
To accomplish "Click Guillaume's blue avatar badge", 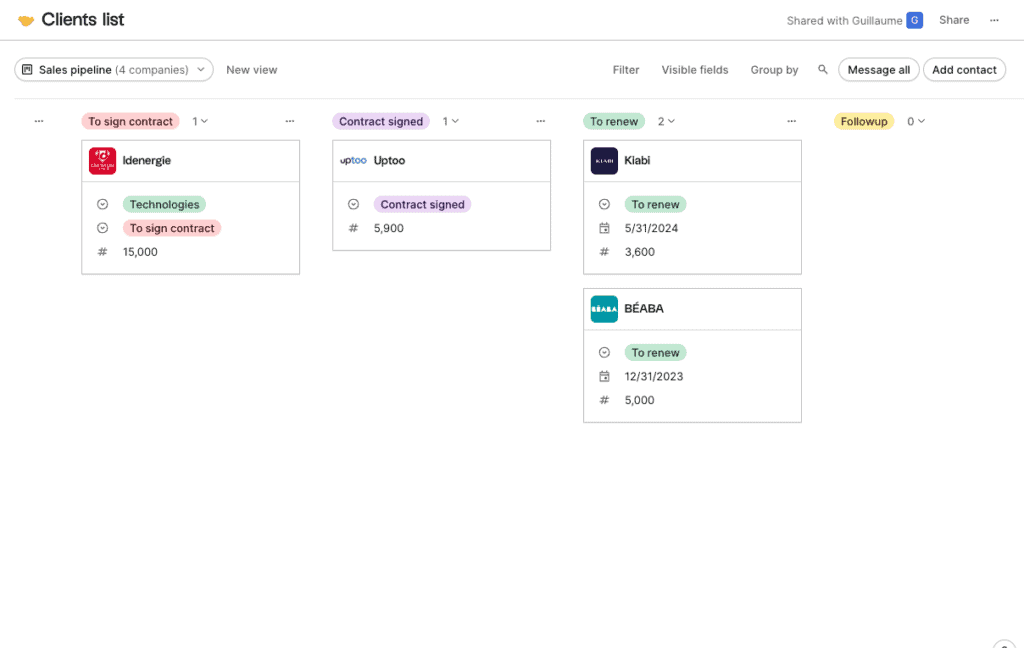I will [913, 19].
